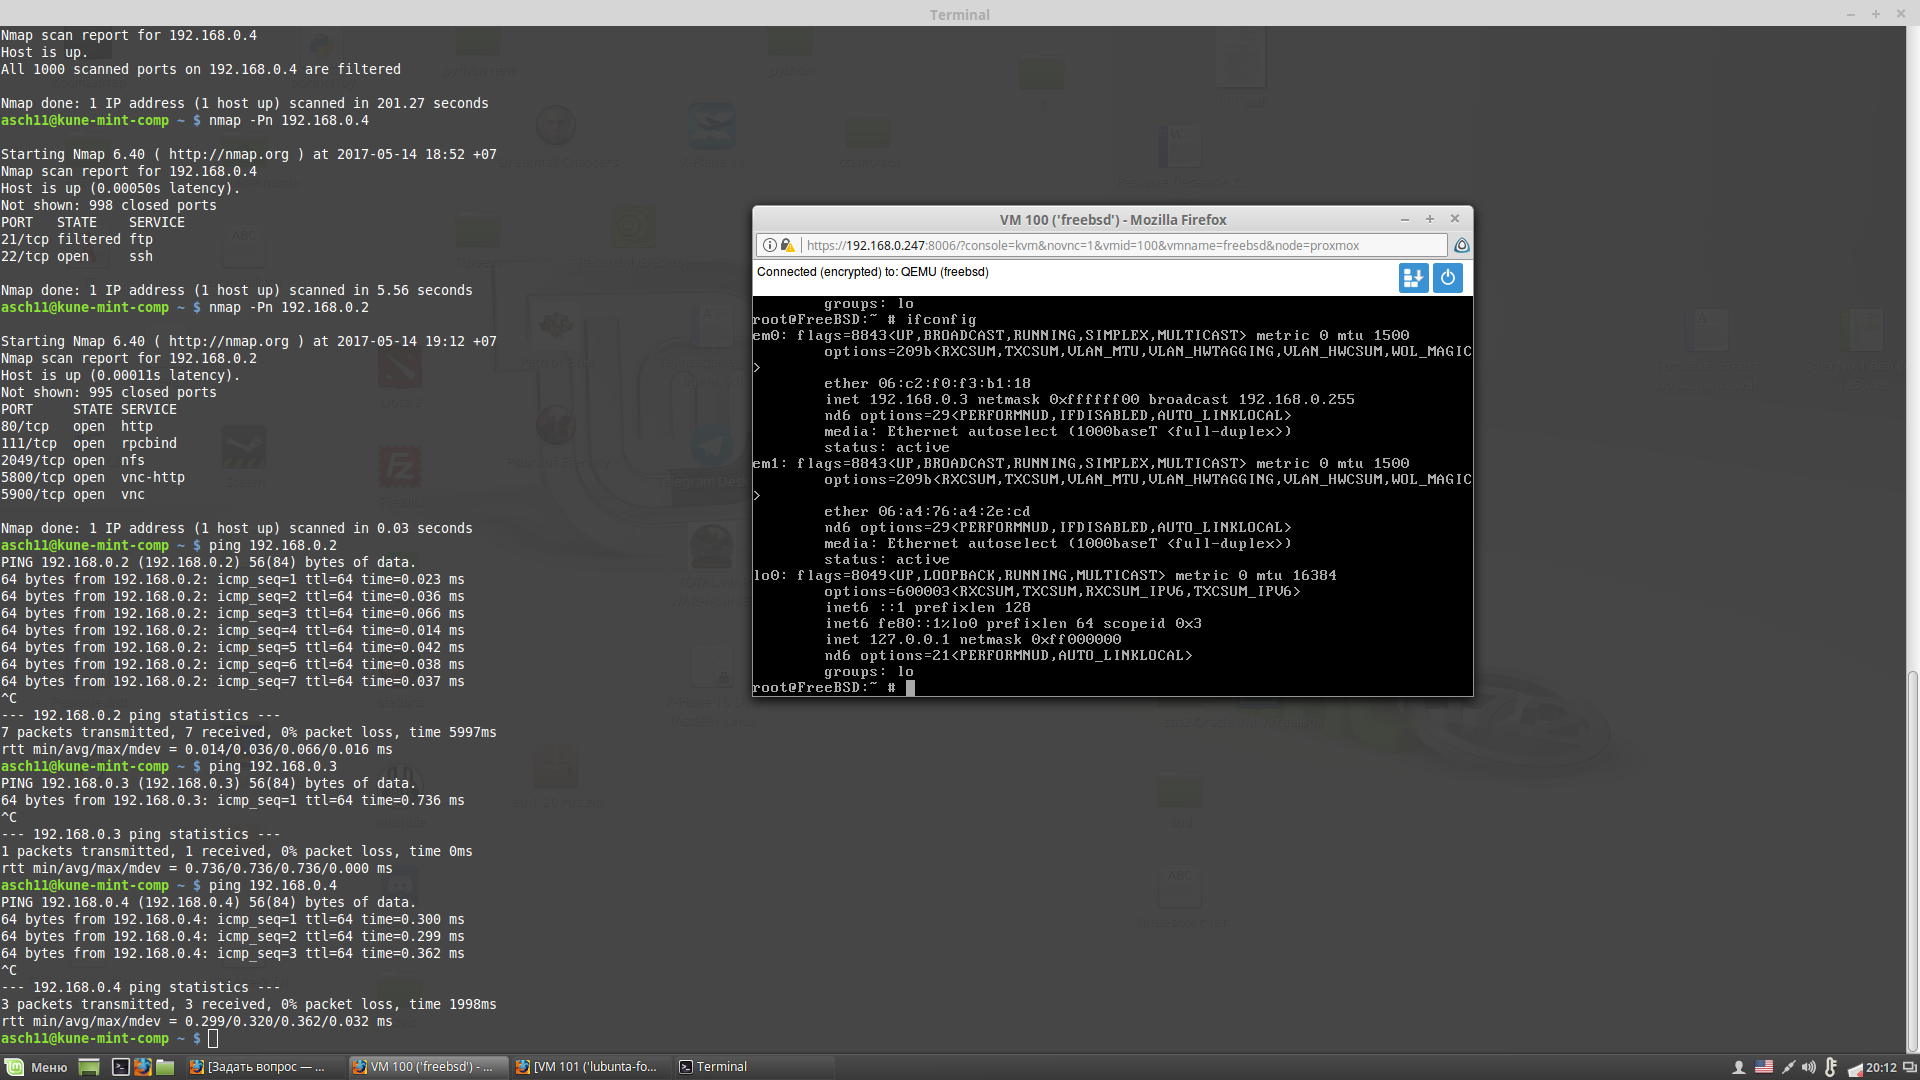1920x1080 pixels.
Task: Switch to VM 101 ('lubunta-fo...') taskbar entry
Action: coord(591,1067)
